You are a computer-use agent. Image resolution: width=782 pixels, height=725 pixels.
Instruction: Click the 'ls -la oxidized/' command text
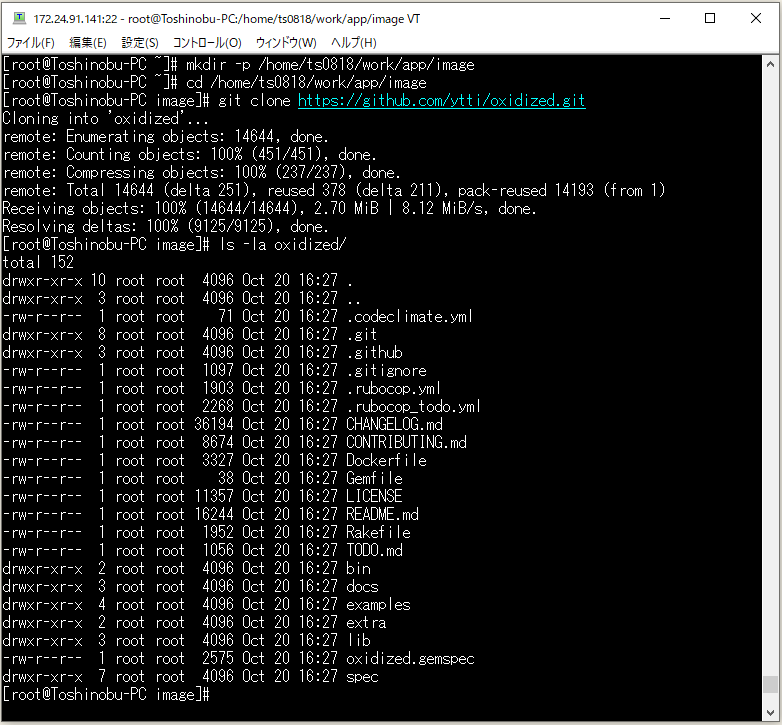(x=283, y=244)
